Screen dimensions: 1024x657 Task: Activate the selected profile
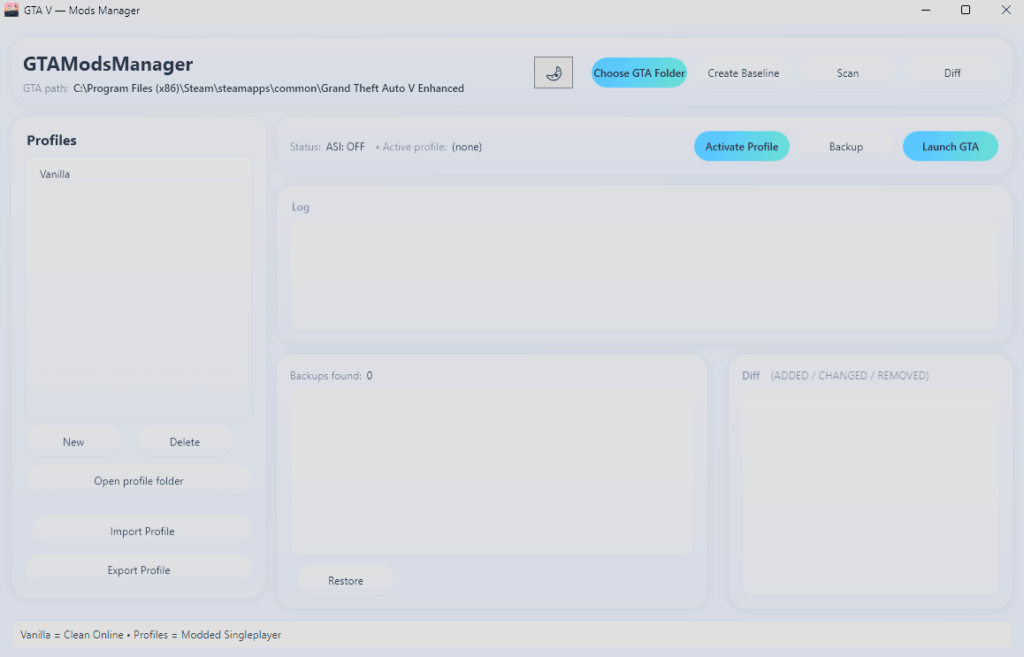tap(742, 146)
